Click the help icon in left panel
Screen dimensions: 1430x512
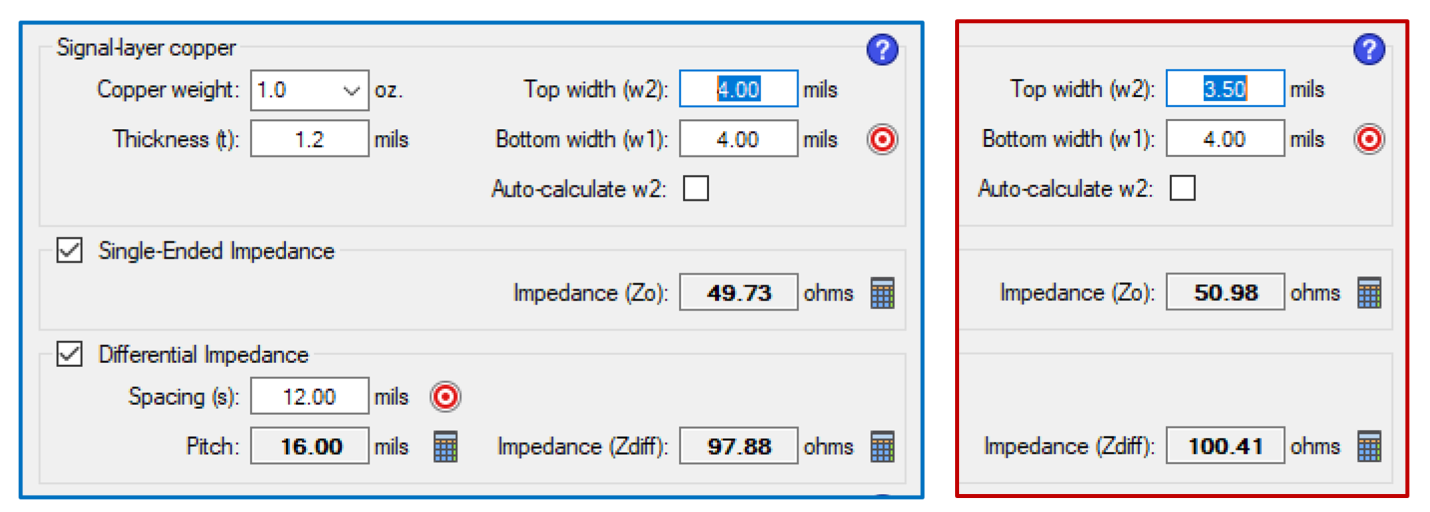pyautogui.click(x=883, y=49)
